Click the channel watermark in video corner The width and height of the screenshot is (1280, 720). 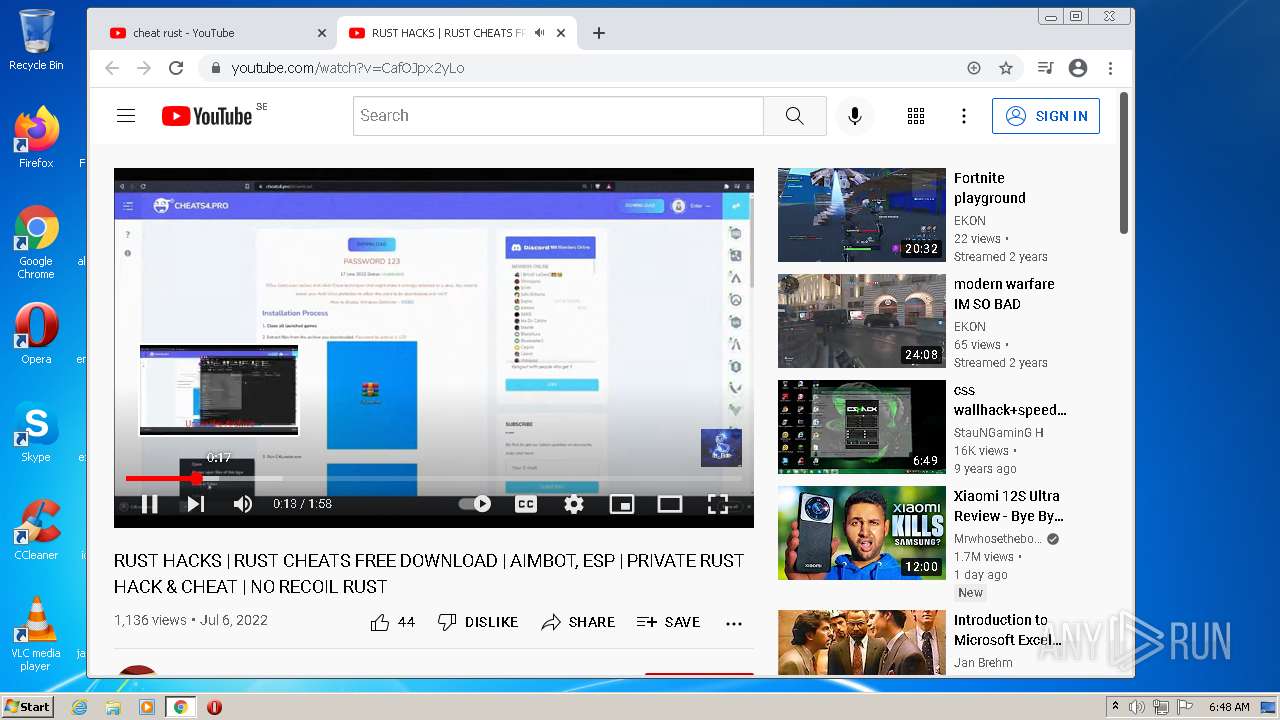coord(721,448)
